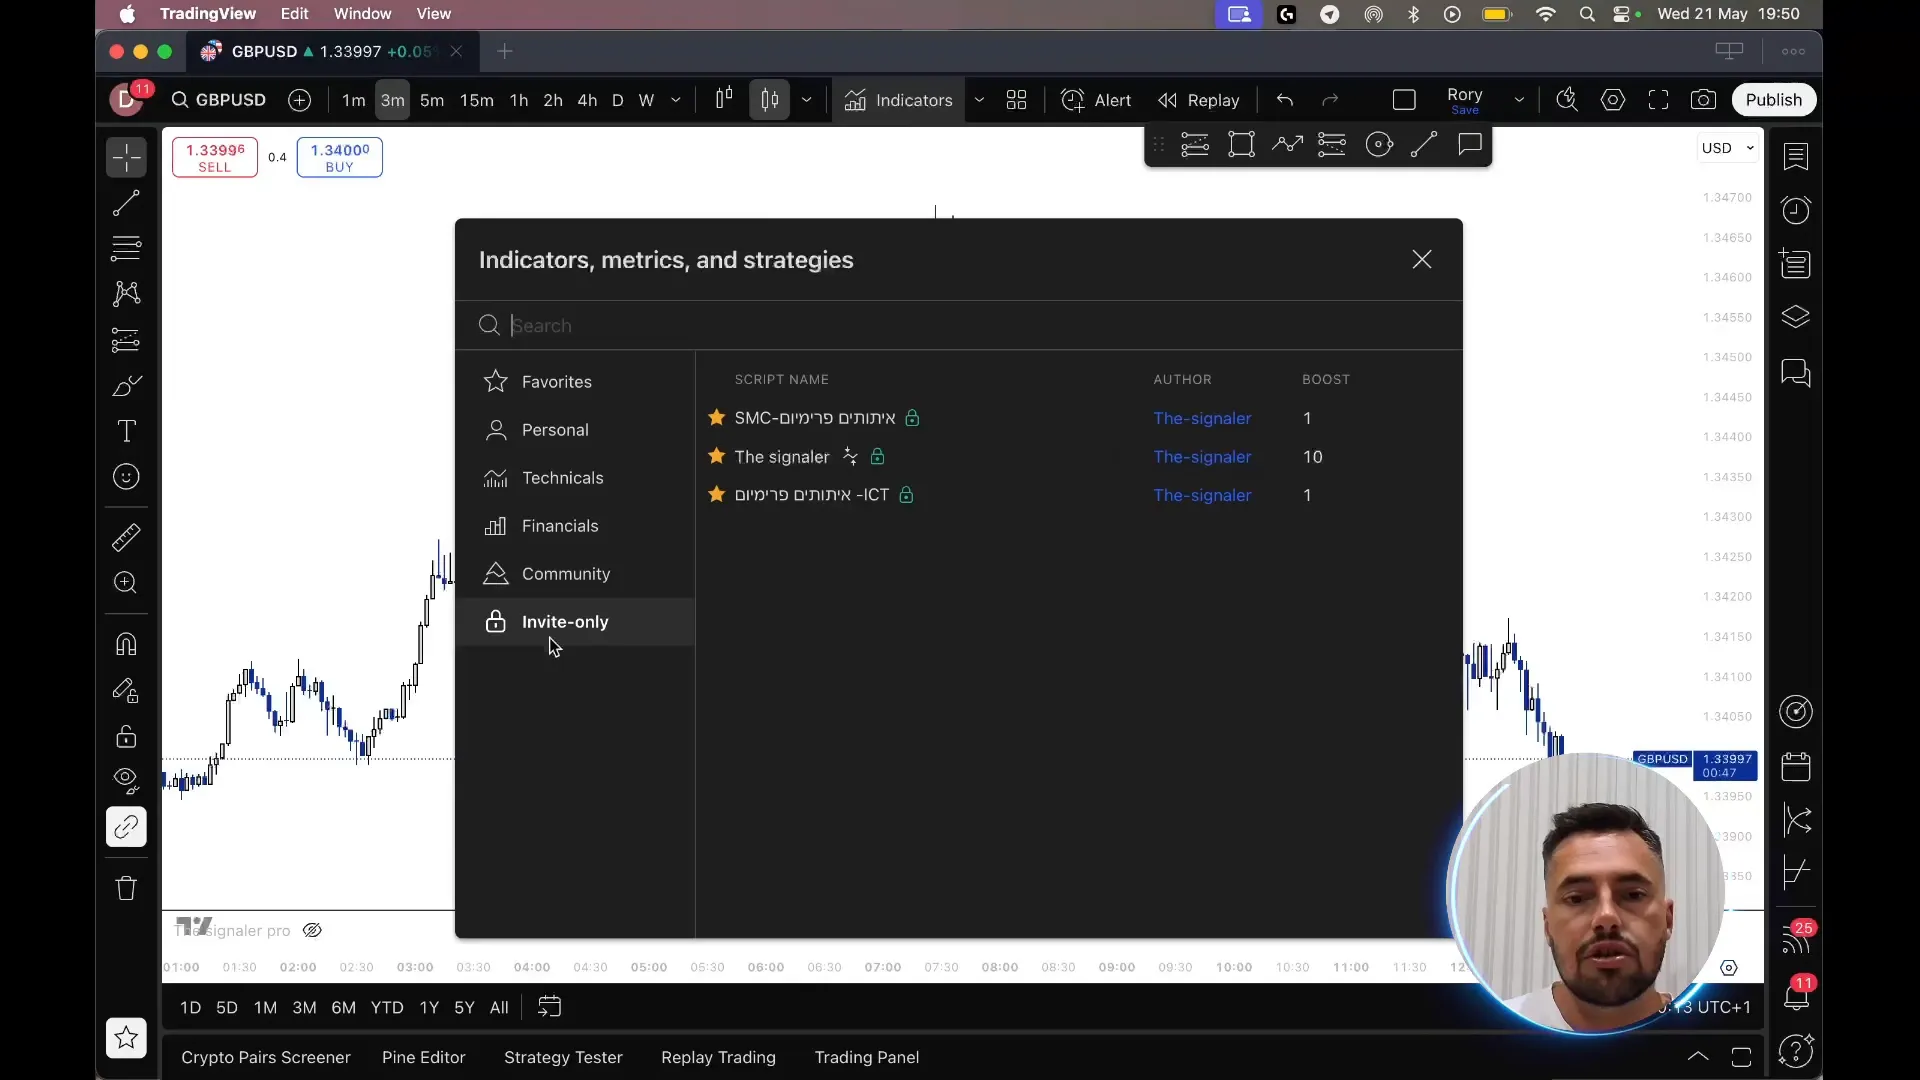Viewport: 1920px width, 1080px height.
Task: Open the USD currency dropdown
Action: point(1728,148)
